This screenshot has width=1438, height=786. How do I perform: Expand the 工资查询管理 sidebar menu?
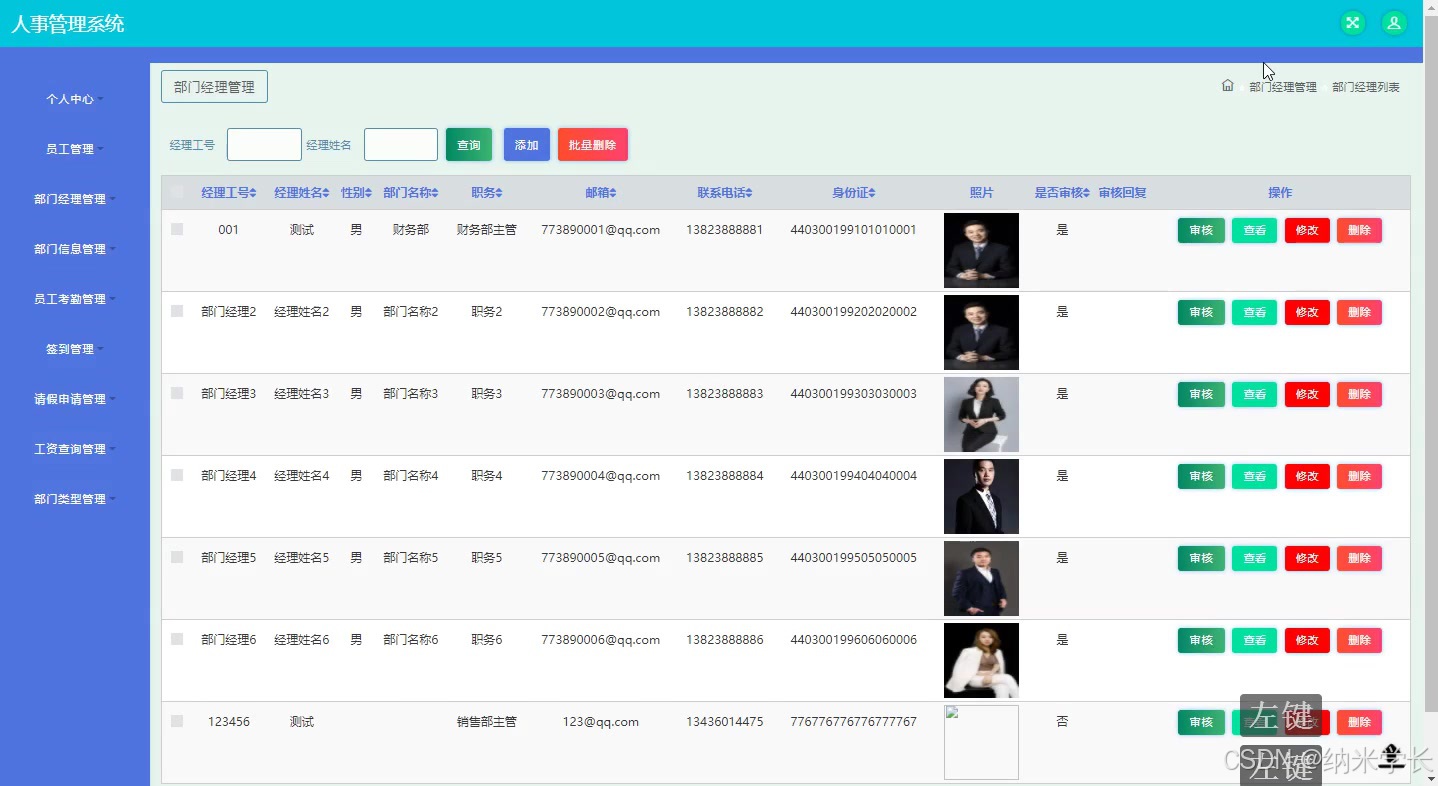71,448
